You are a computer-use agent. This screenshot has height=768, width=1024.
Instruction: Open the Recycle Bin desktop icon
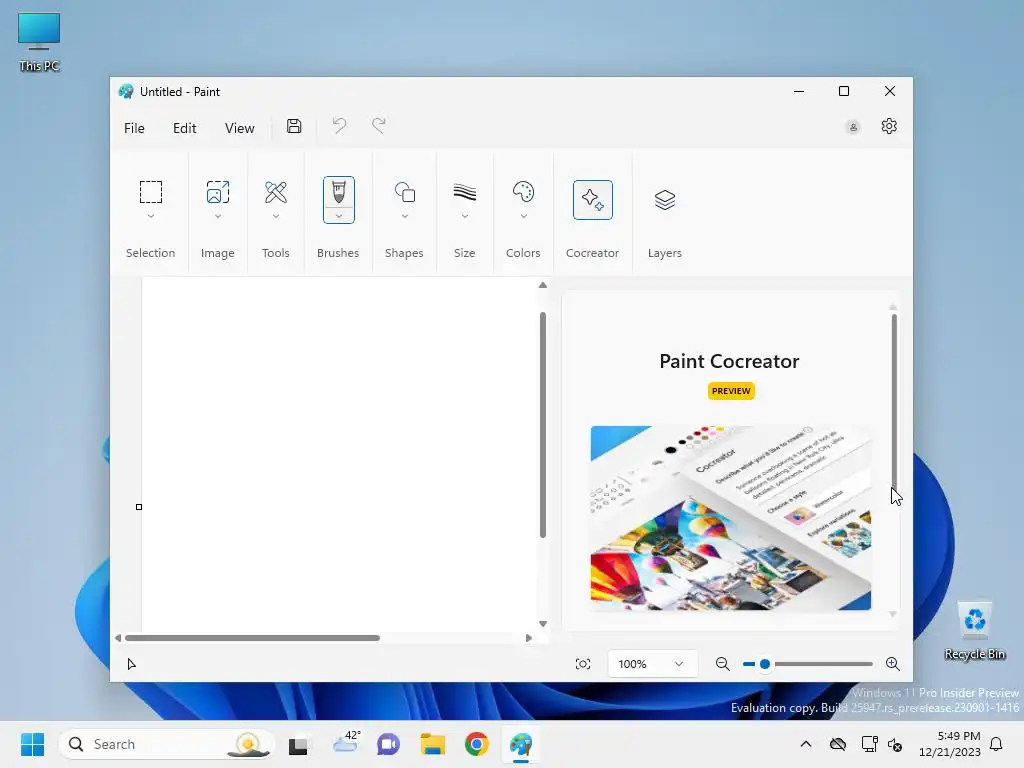click(974, 630)
